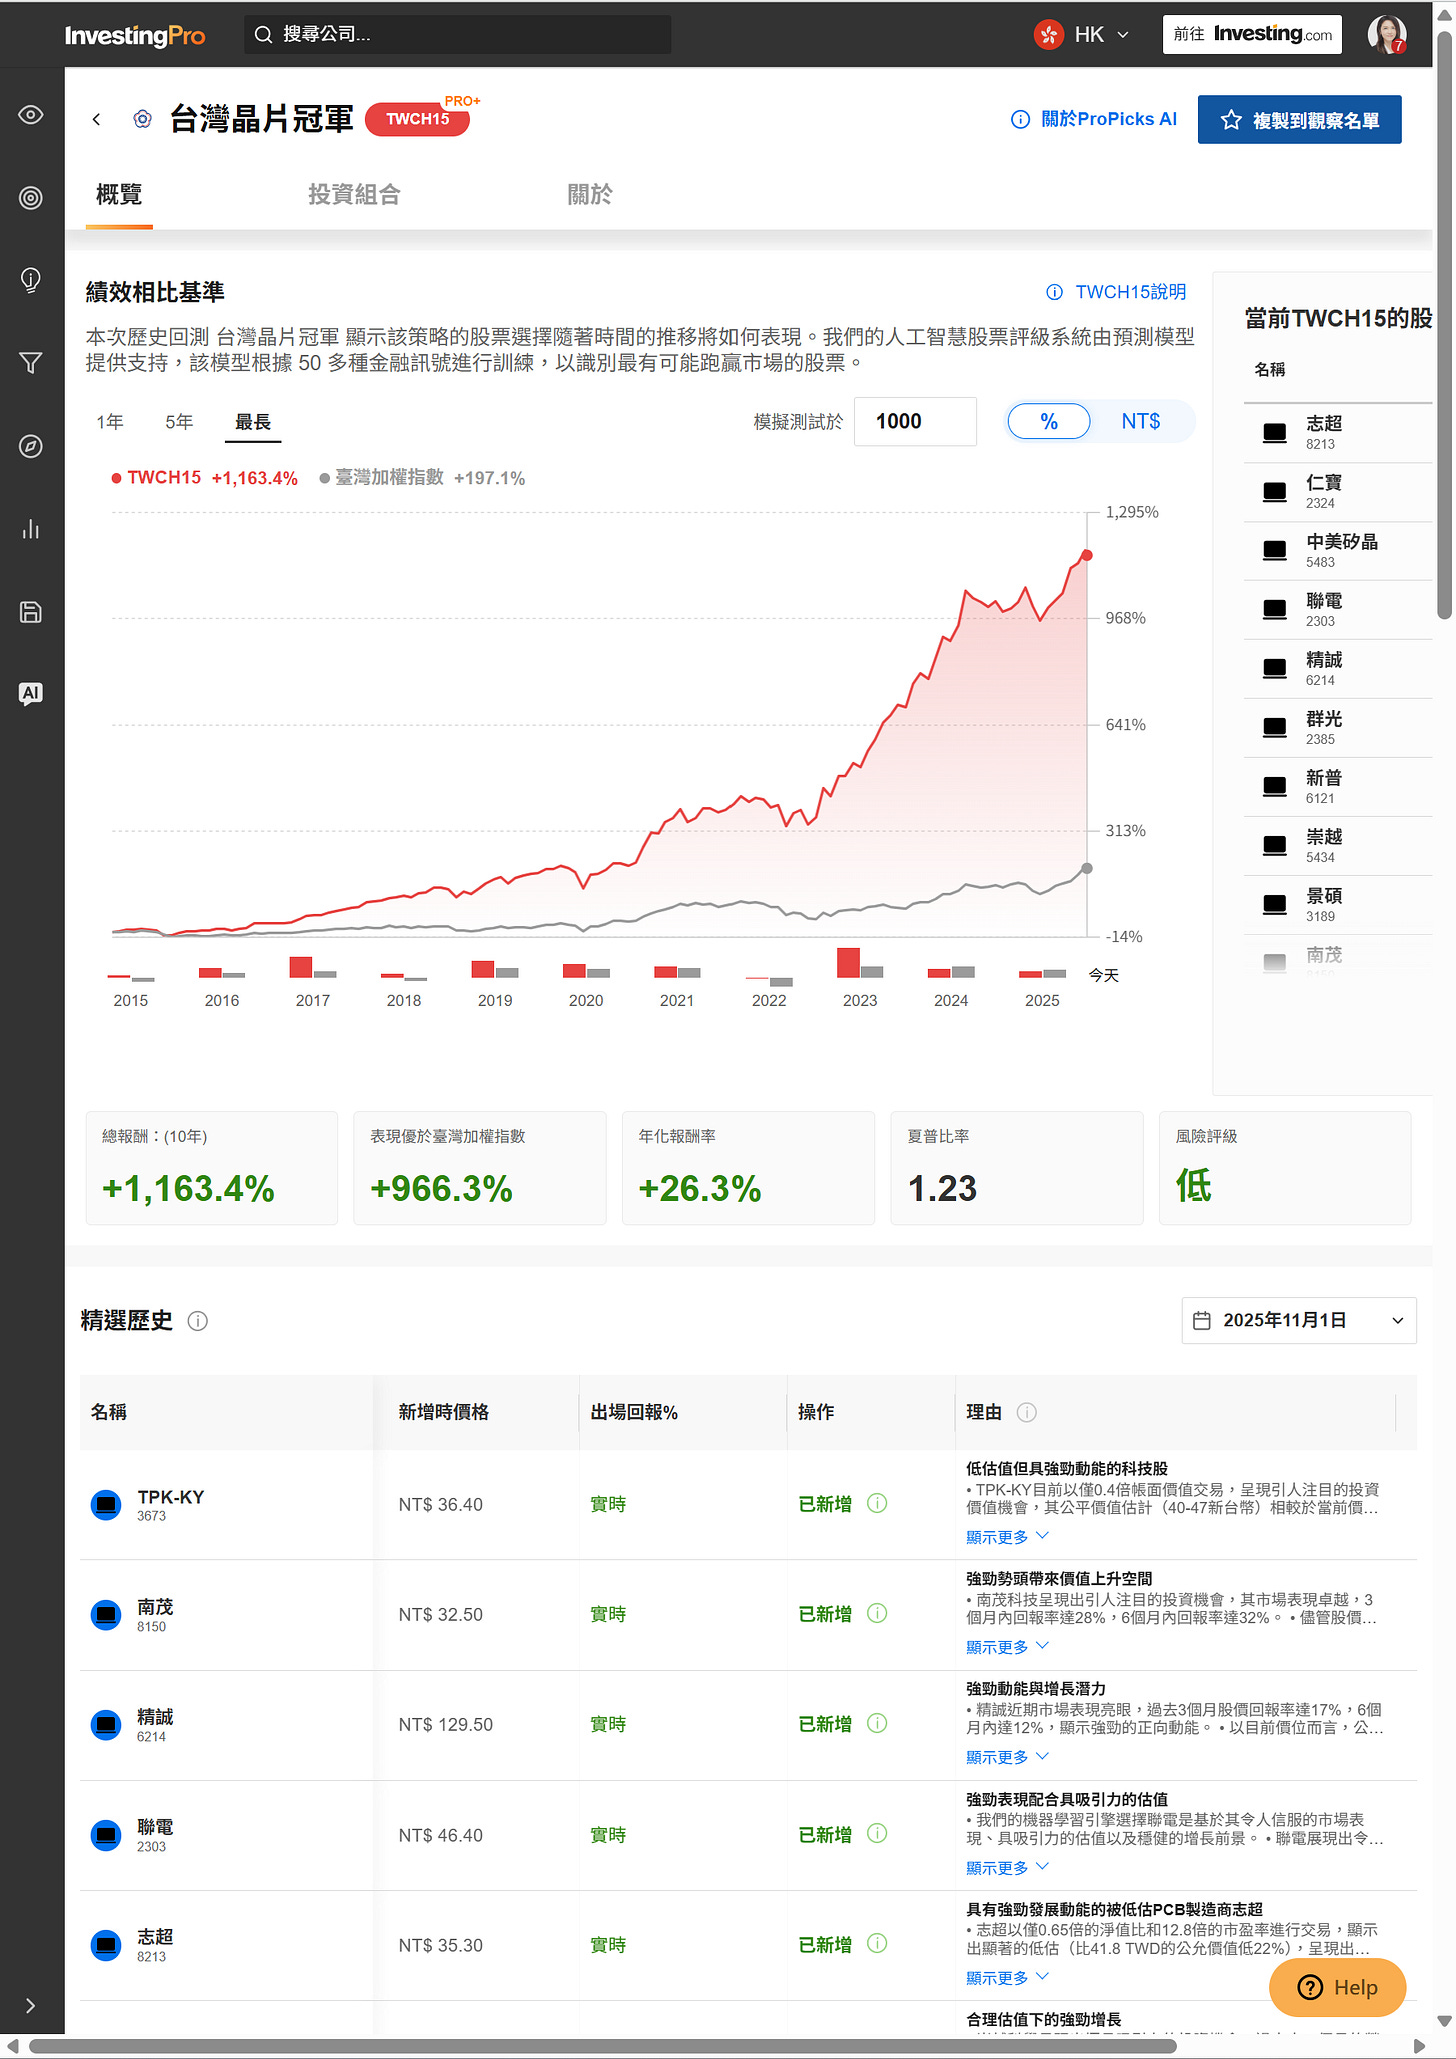Select the 最長 time range
Viewport: 1456px width, 2059px height.
click(x=253, y=422)
